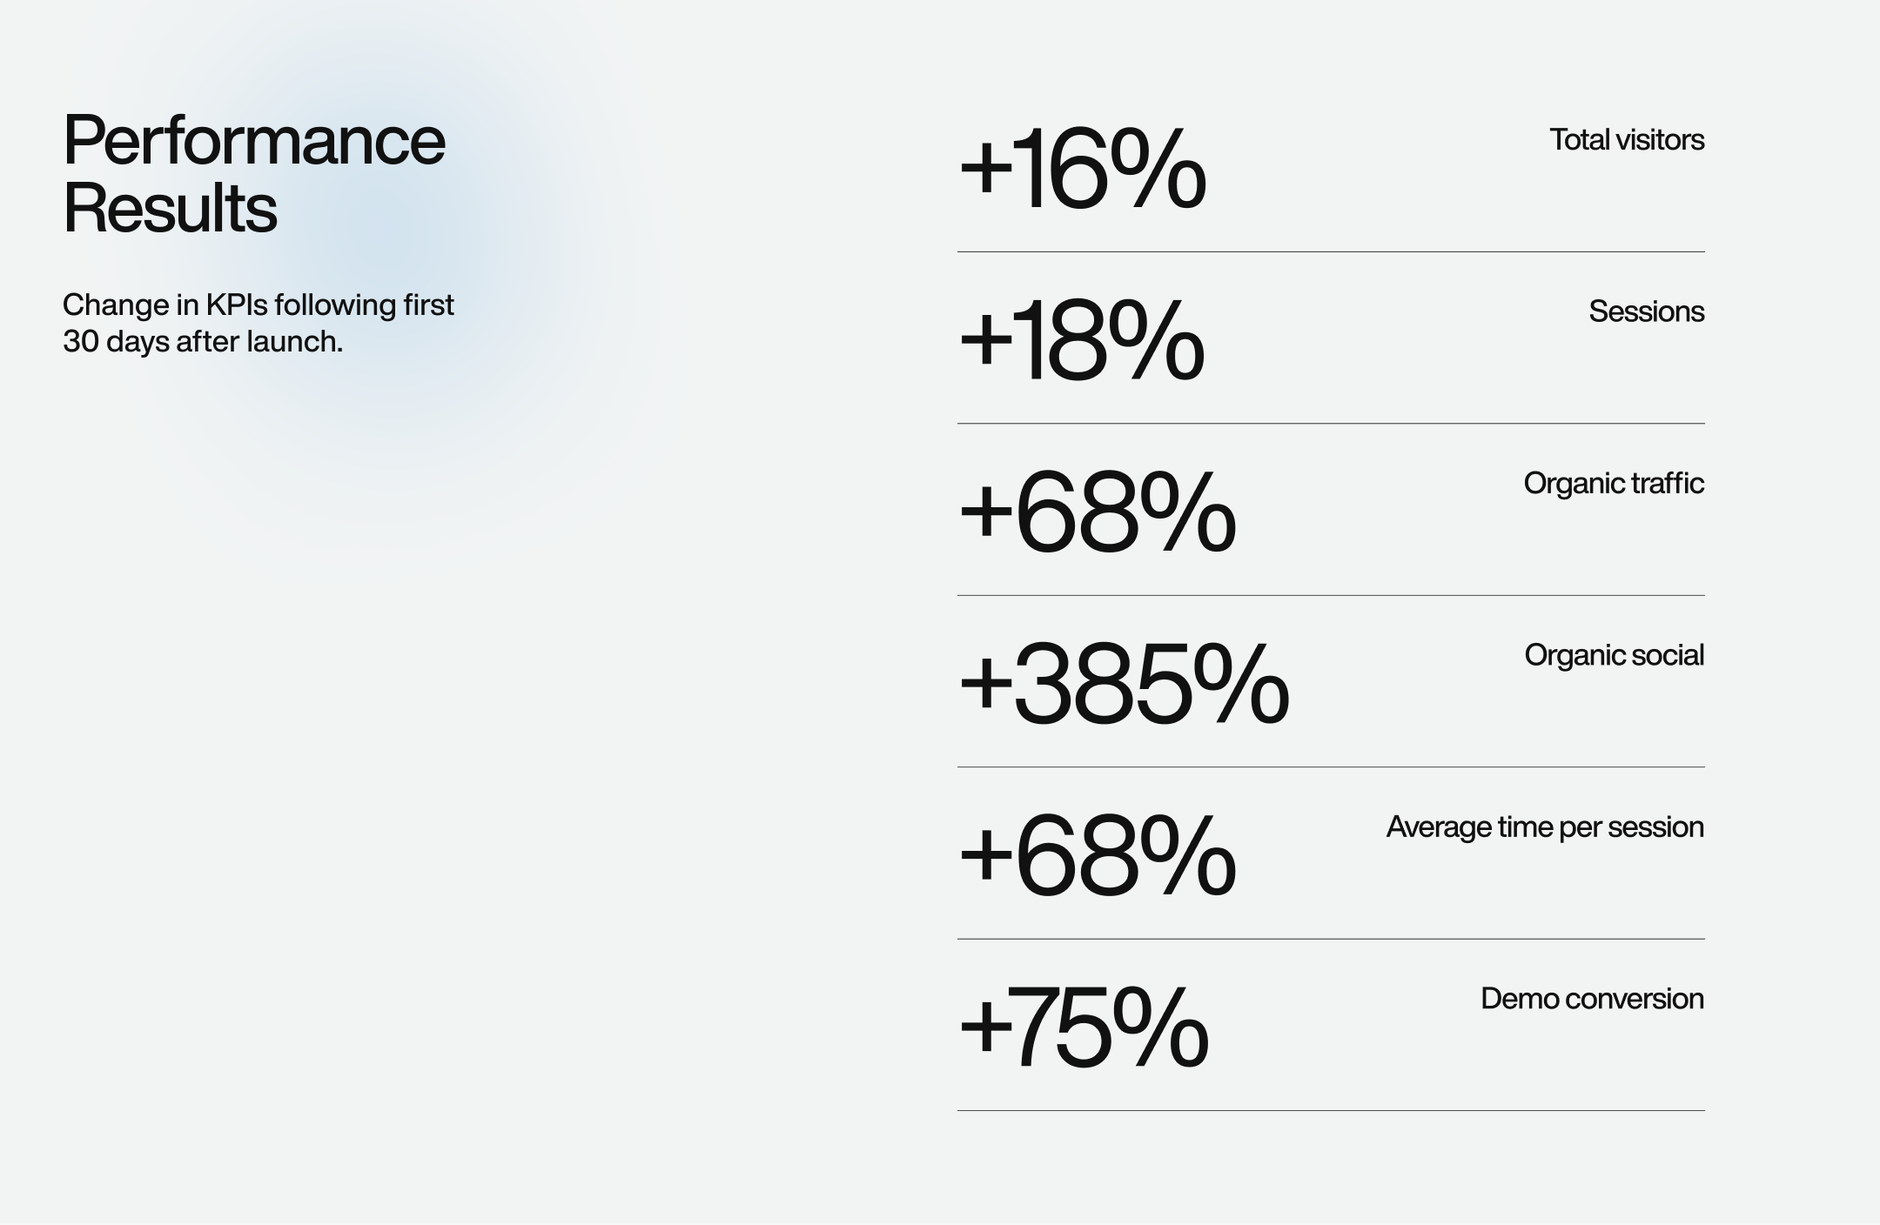Click the Organic social label
Screen dimensions: 1880x1225
[x=1613, y=656]
